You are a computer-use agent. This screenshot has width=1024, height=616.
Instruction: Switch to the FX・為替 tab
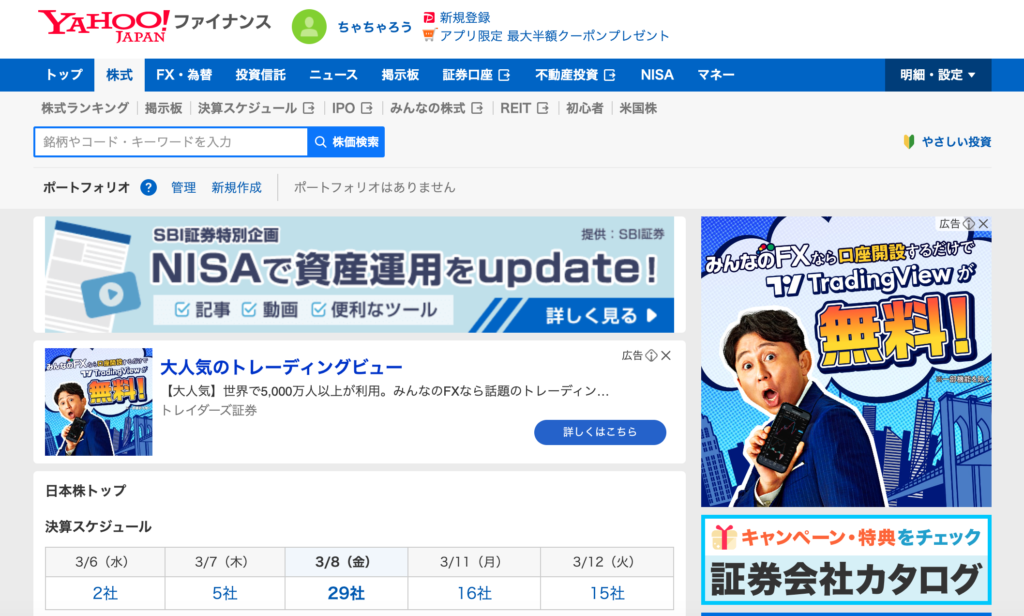[x=184, y=75]
